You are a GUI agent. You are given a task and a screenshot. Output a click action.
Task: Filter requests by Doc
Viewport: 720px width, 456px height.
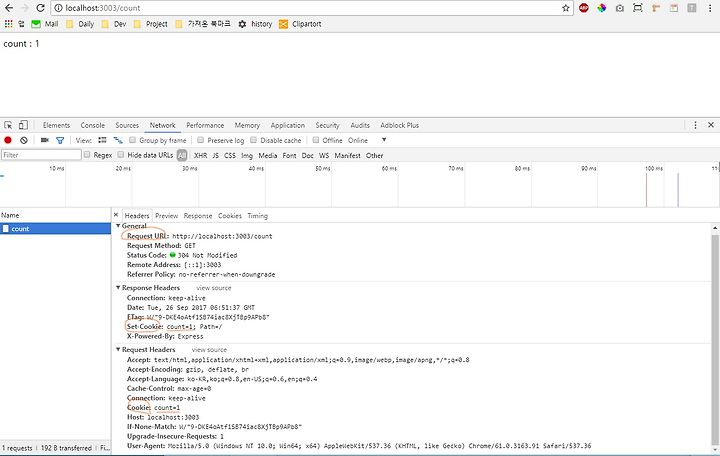point(307,155)
